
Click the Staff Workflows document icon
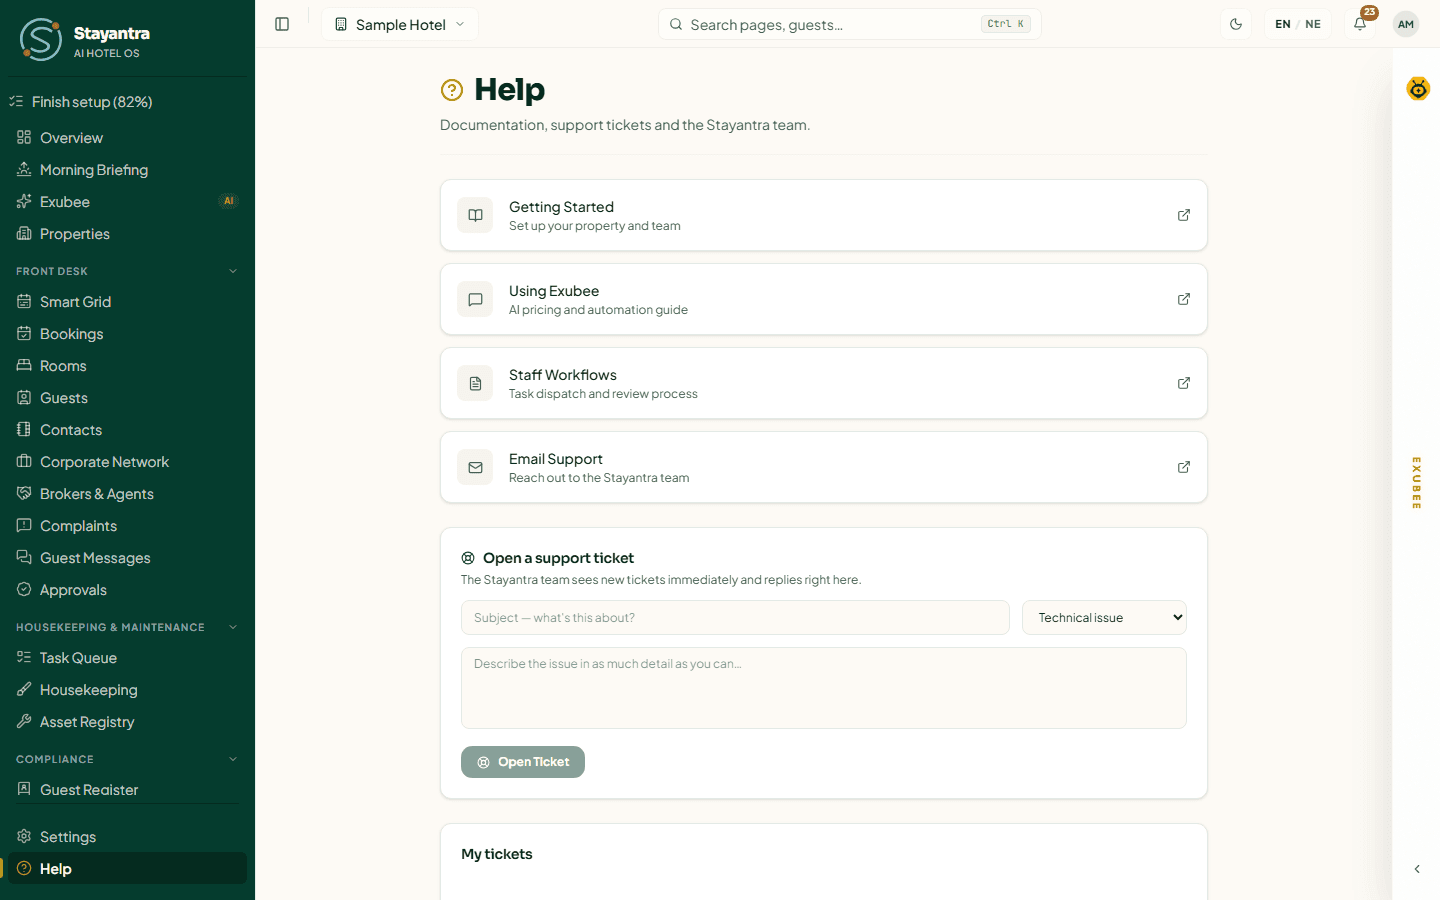point(475,383)
